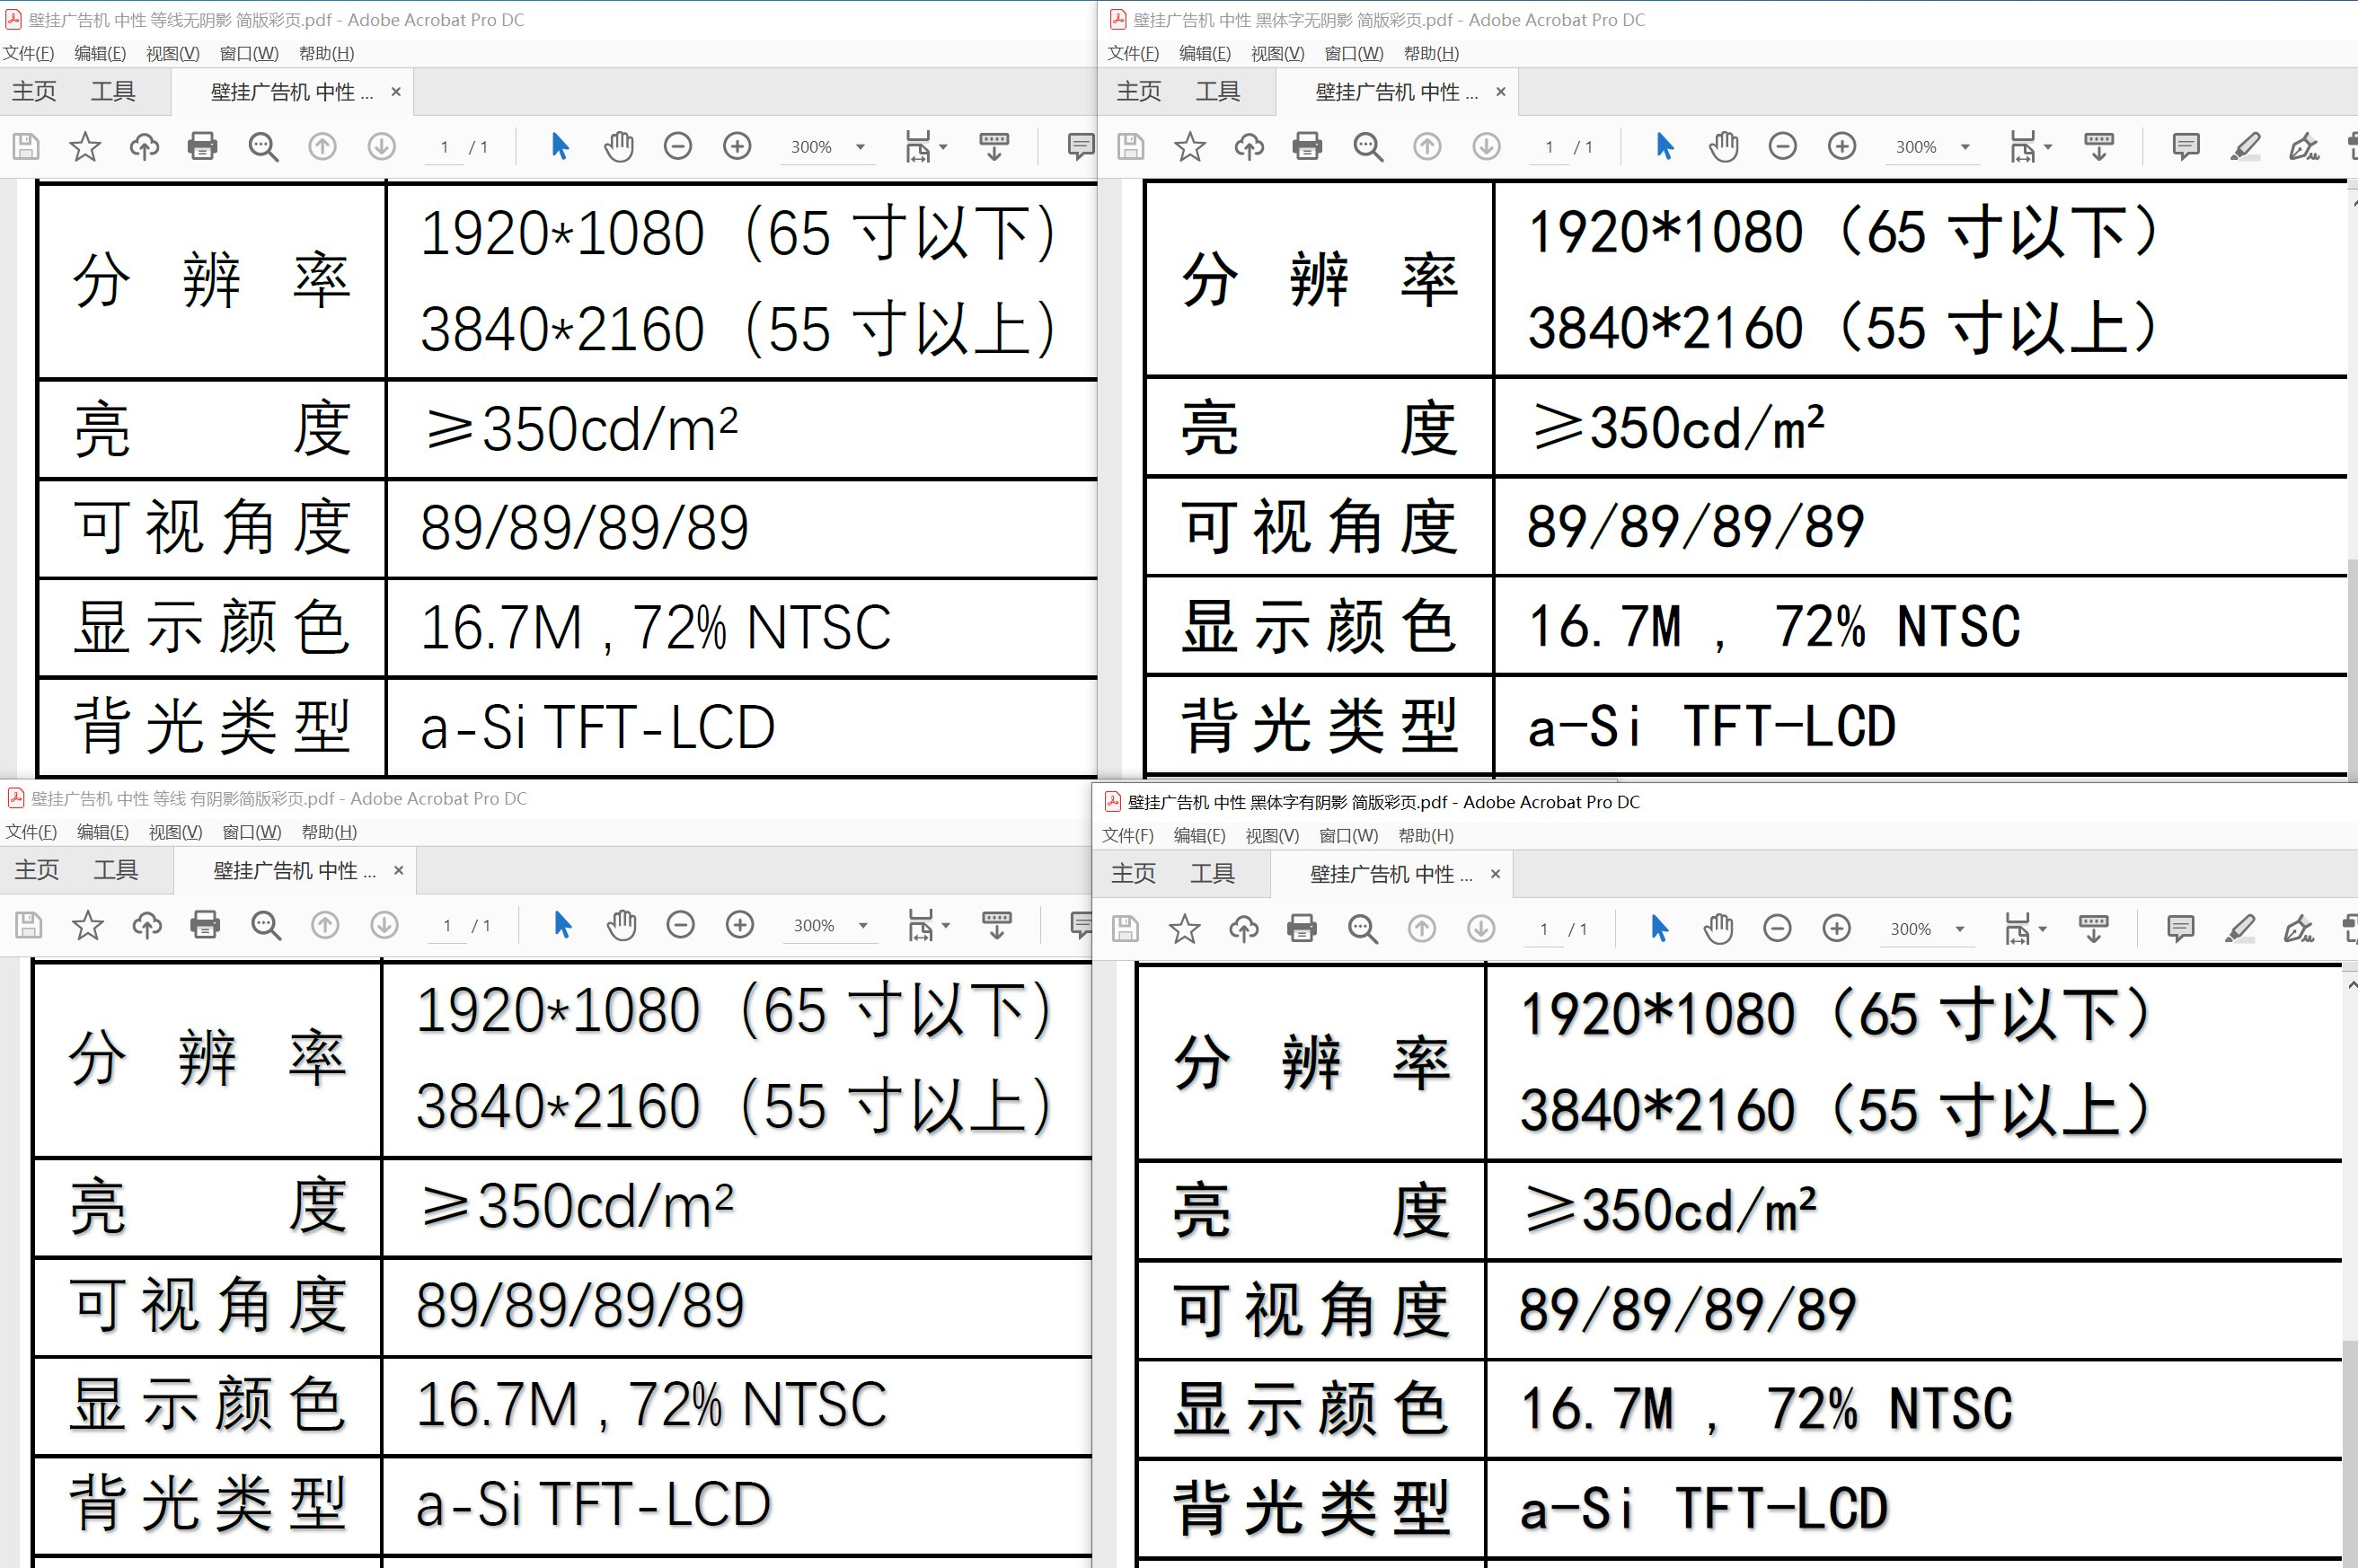Print the document in the top-left window
The image size is (2358, 1568).
[x=203, y=147]
